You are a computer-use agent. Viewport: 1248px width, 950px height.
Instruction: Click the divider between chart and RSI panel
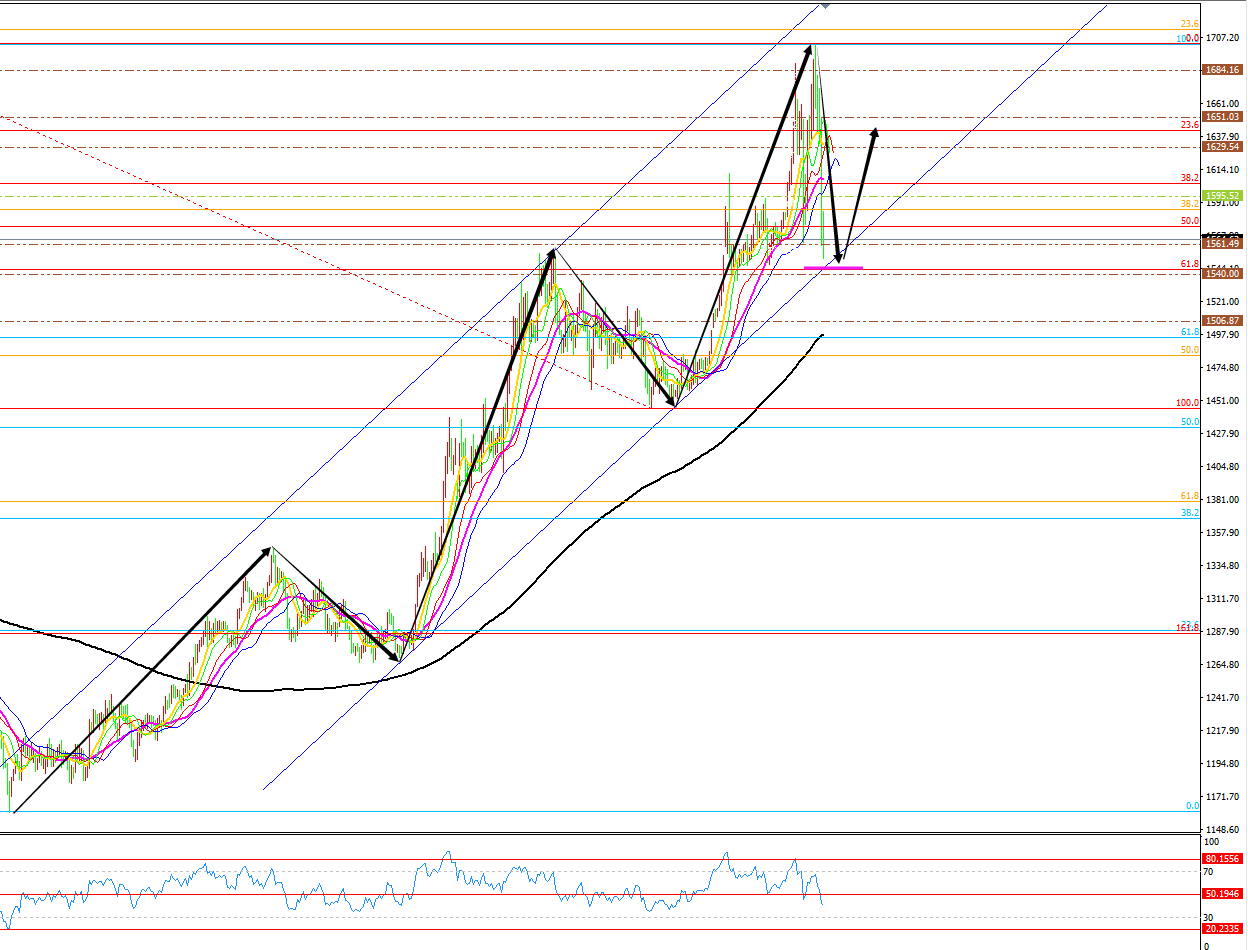[x=600, y=833]
